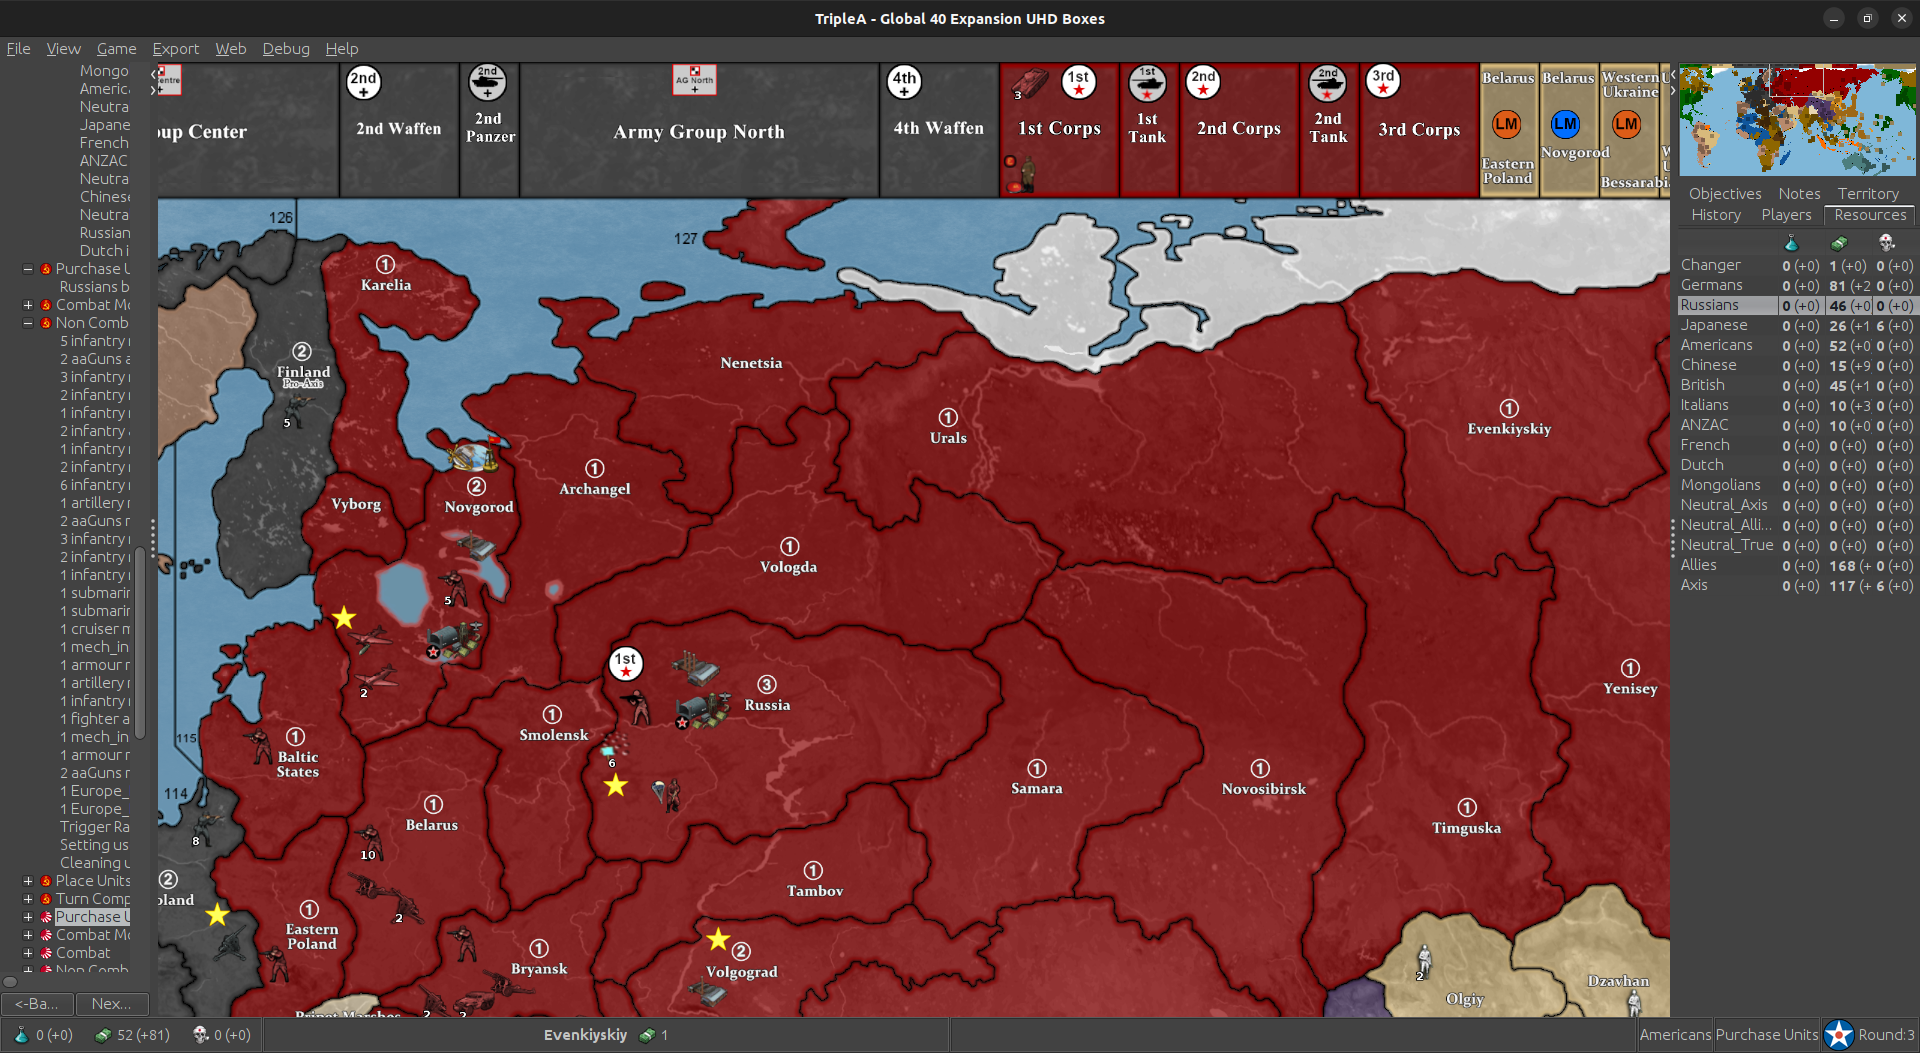Click the world minimap thumbnail
The width and height of the screenshot is (1920, 1053).
(1797, 120)
